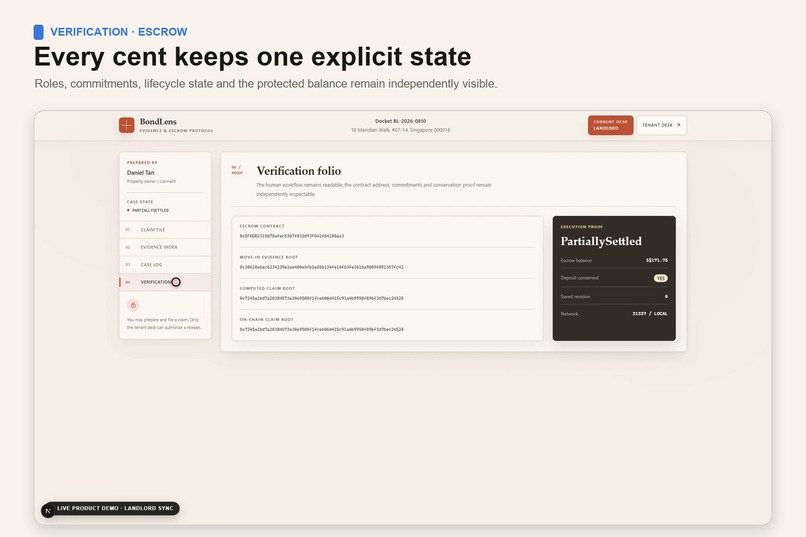The width and height of the screenshot is (806, 537).
Task: Open the Claim File section
Action: coord(165,230)
